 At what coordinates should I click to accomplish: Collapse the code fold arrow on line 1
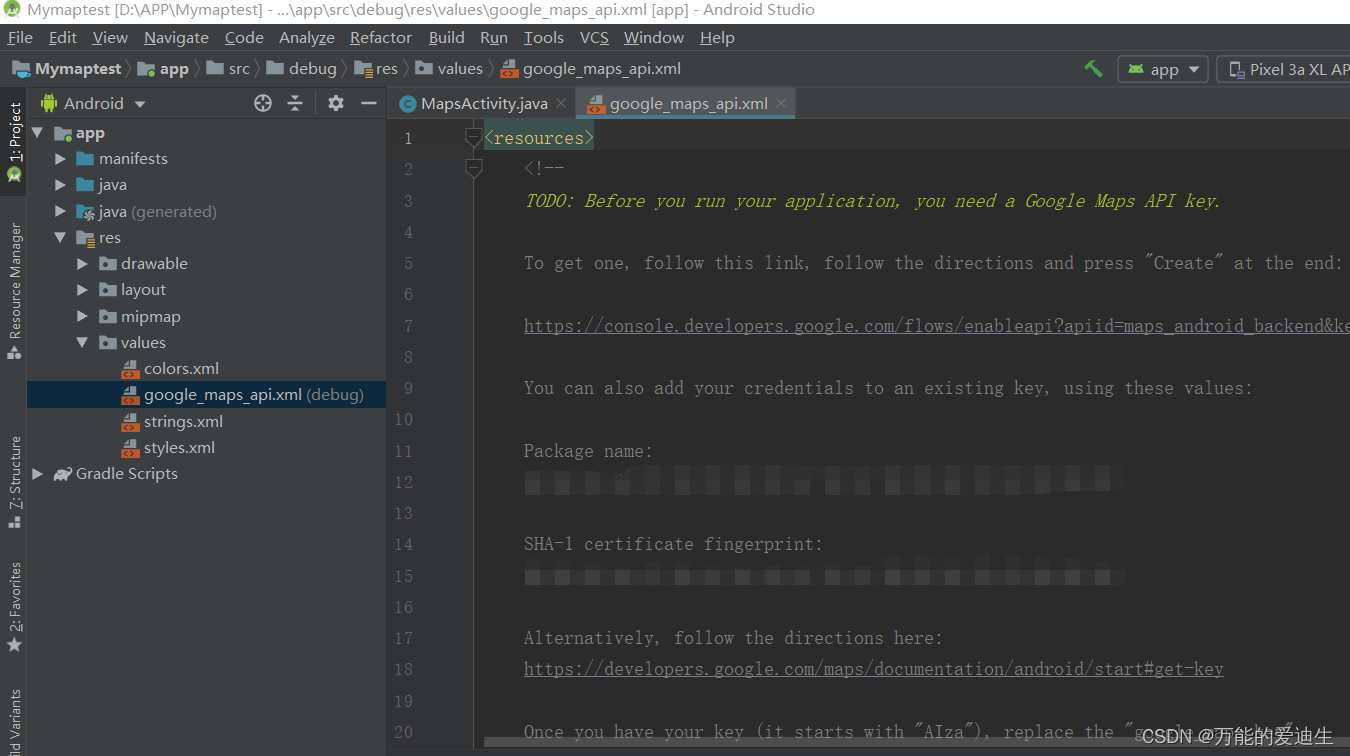(x=472, y=136)
